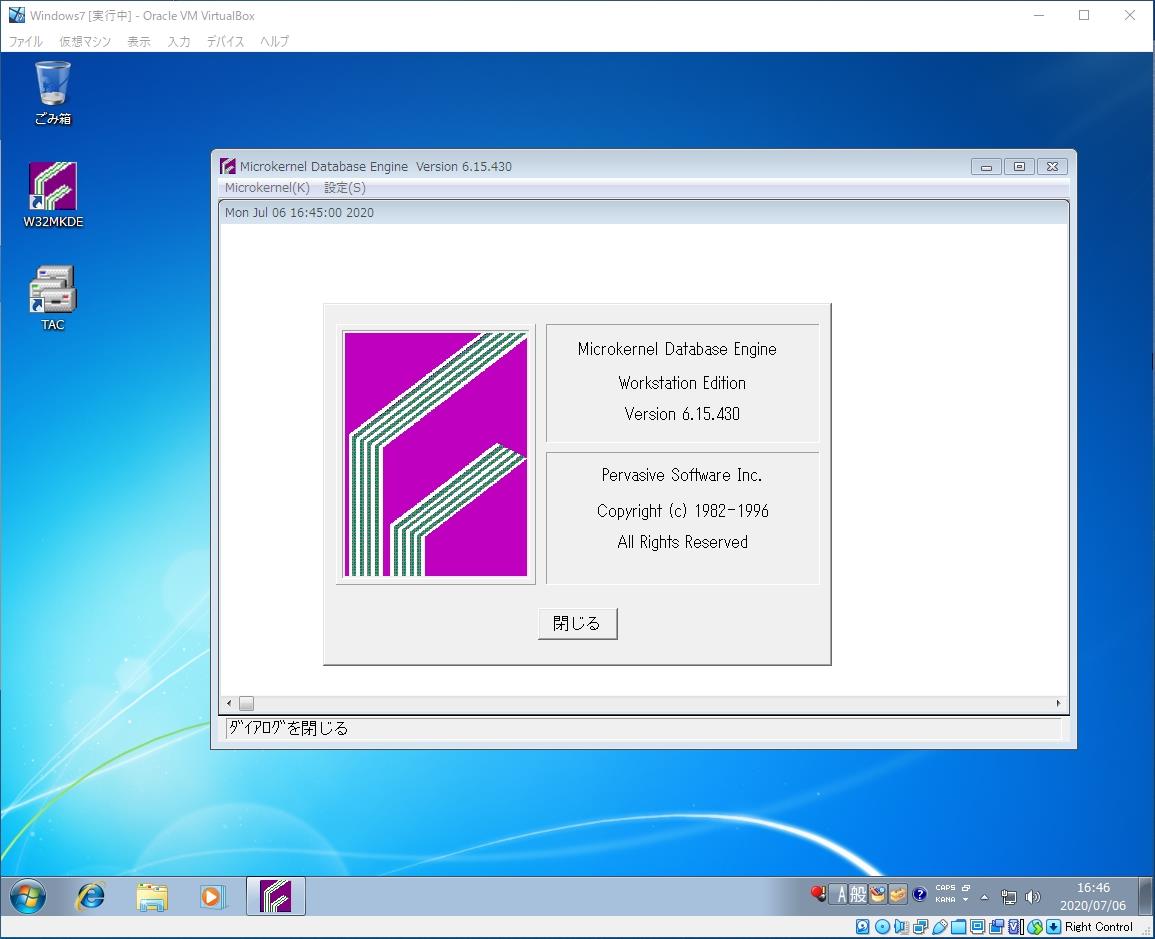Click the 'Right Control' host key label
Image resolution: width=1155 pixels, height=939 pixels.
(1098, 927)
